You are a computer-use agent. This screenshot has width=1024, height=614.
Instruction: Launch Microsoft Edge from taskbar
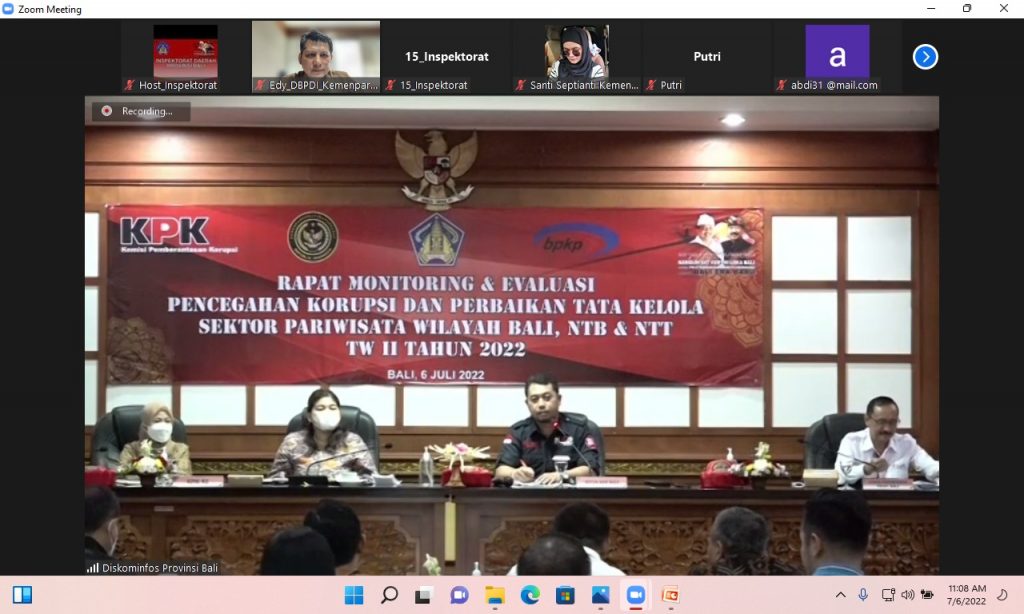pyautogui.click(x=530, y=595)
